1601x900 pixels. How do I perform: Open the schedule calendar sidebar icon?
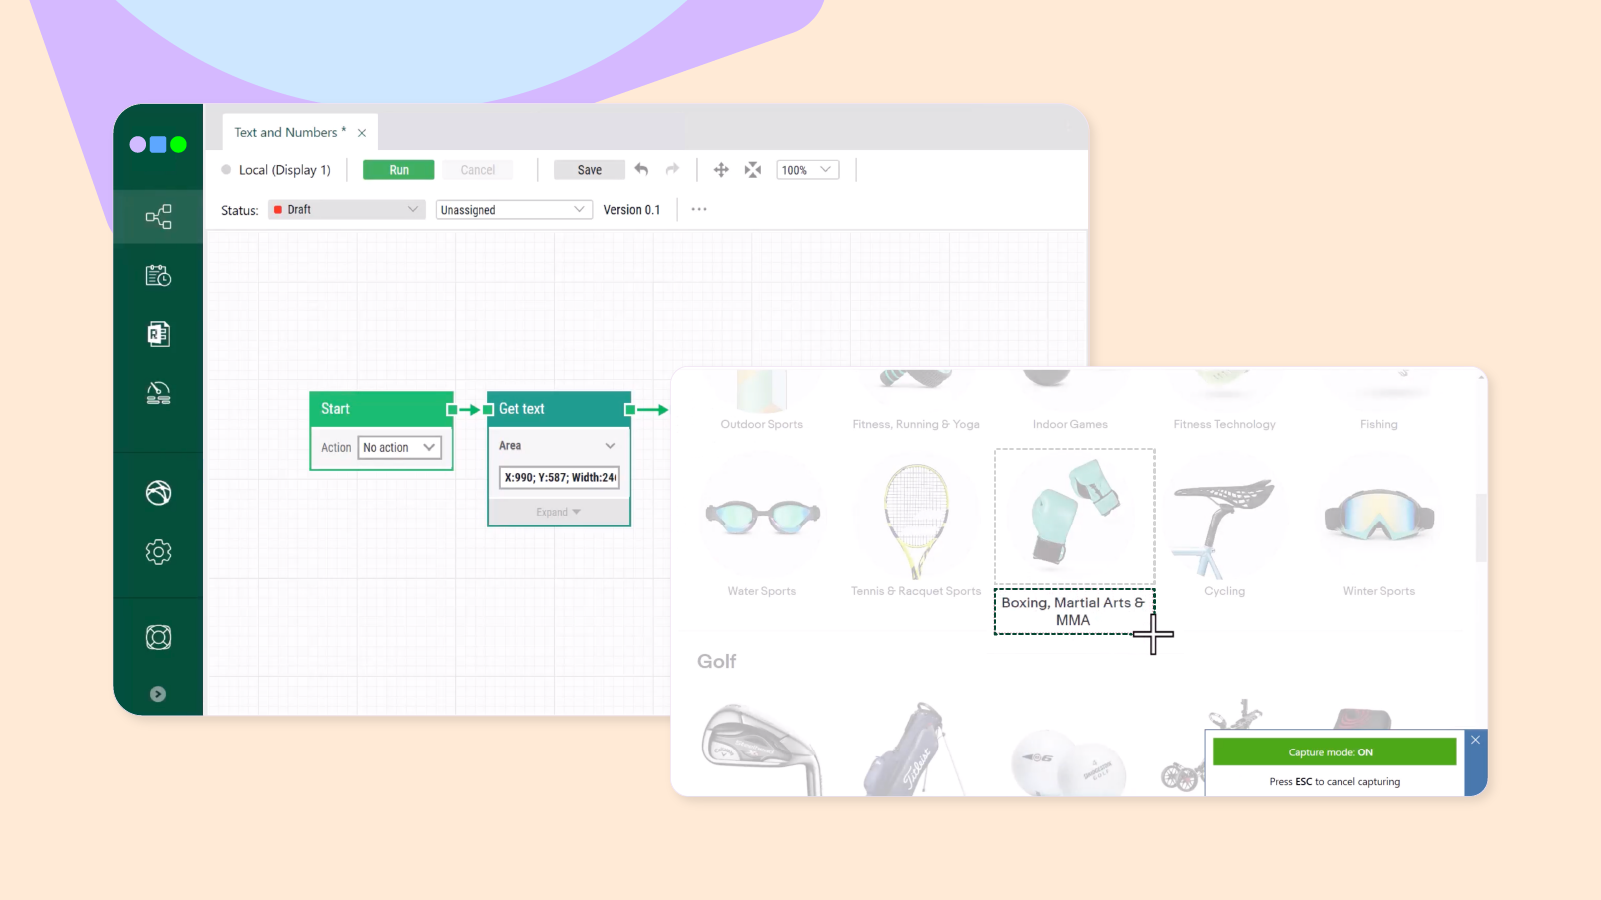pos(158,276)
